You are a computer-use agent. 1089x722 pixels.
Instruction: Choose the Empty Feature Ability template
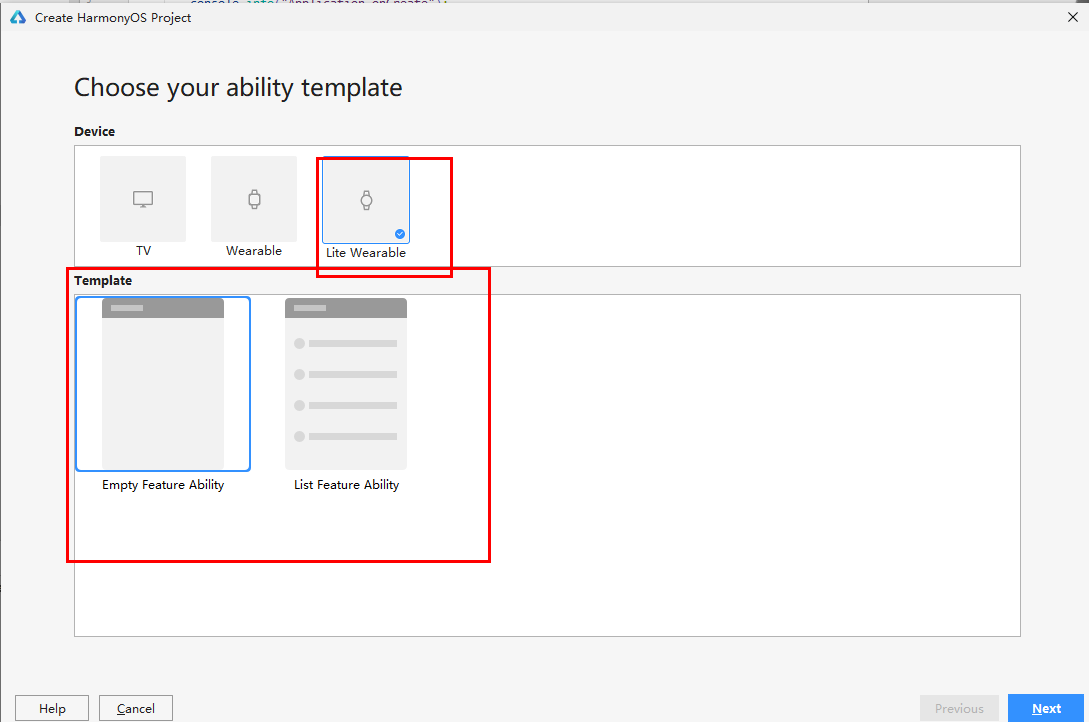(163, 384)
